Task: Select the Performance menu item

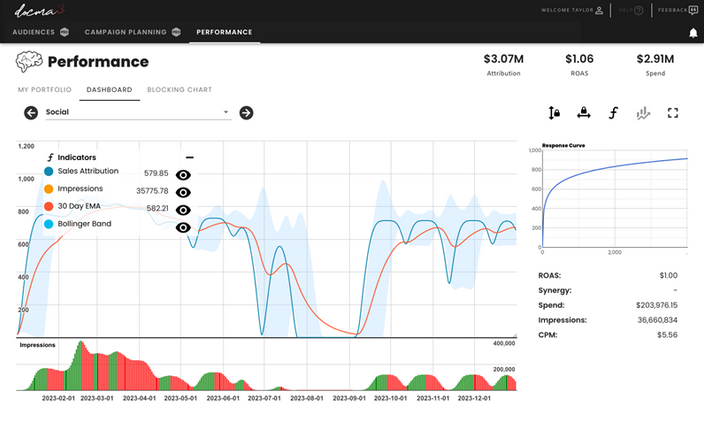Action: point(224,32)
